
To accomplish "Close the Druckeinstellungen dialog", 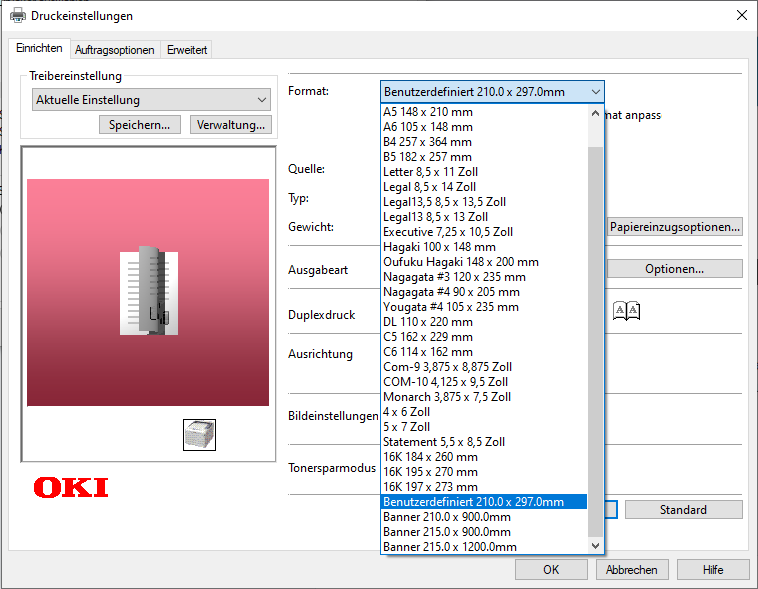I will tap(742, 15).
